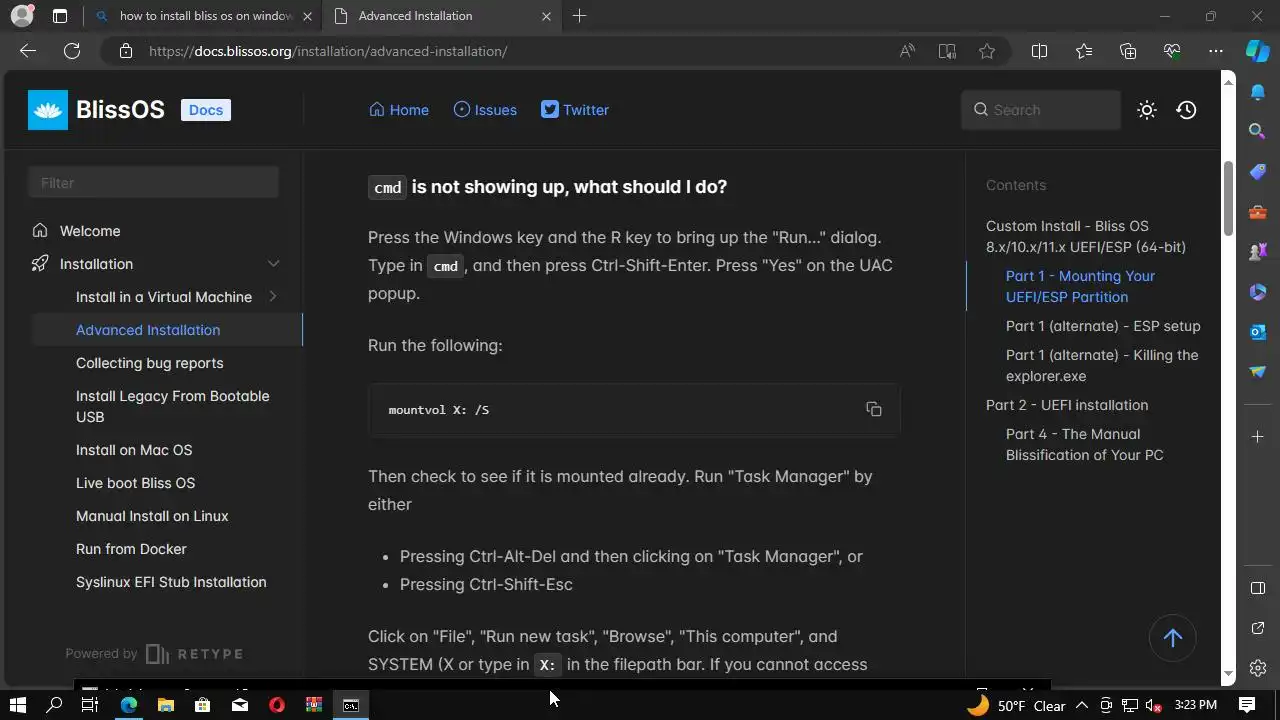Click the browser address bar URL
The width and height of the screenshot is (1280, 720).
[x=328, y=51]
